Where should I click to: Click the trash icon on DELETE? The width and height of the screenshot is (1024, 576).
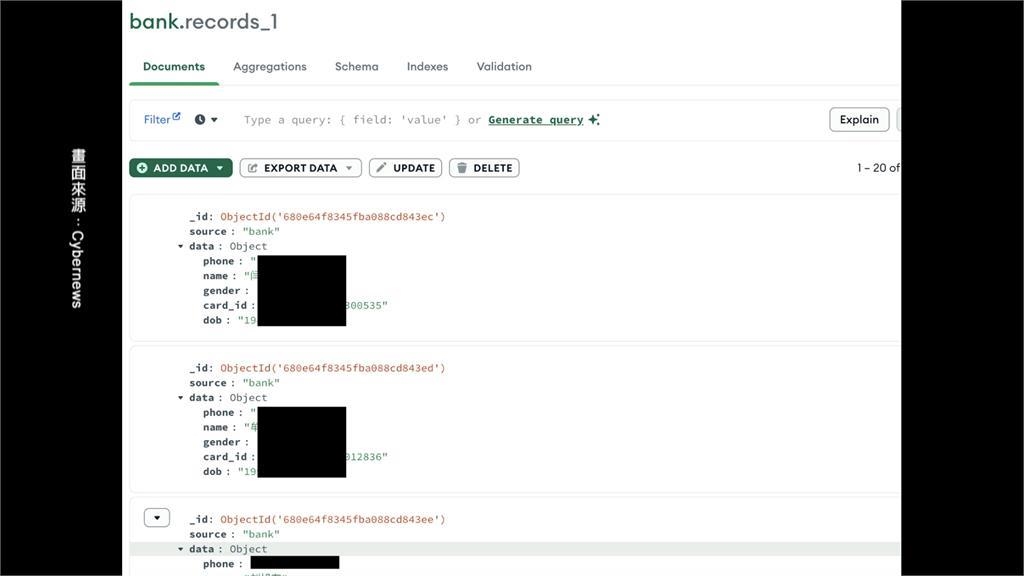(x=461, y=168)
